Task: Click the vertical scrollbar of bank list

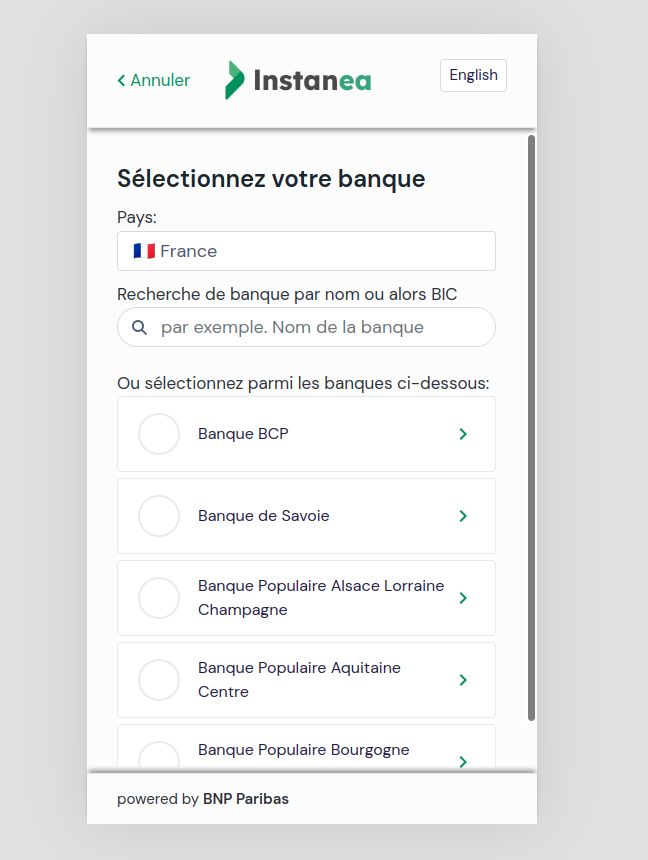Action: tap(531, 430)
